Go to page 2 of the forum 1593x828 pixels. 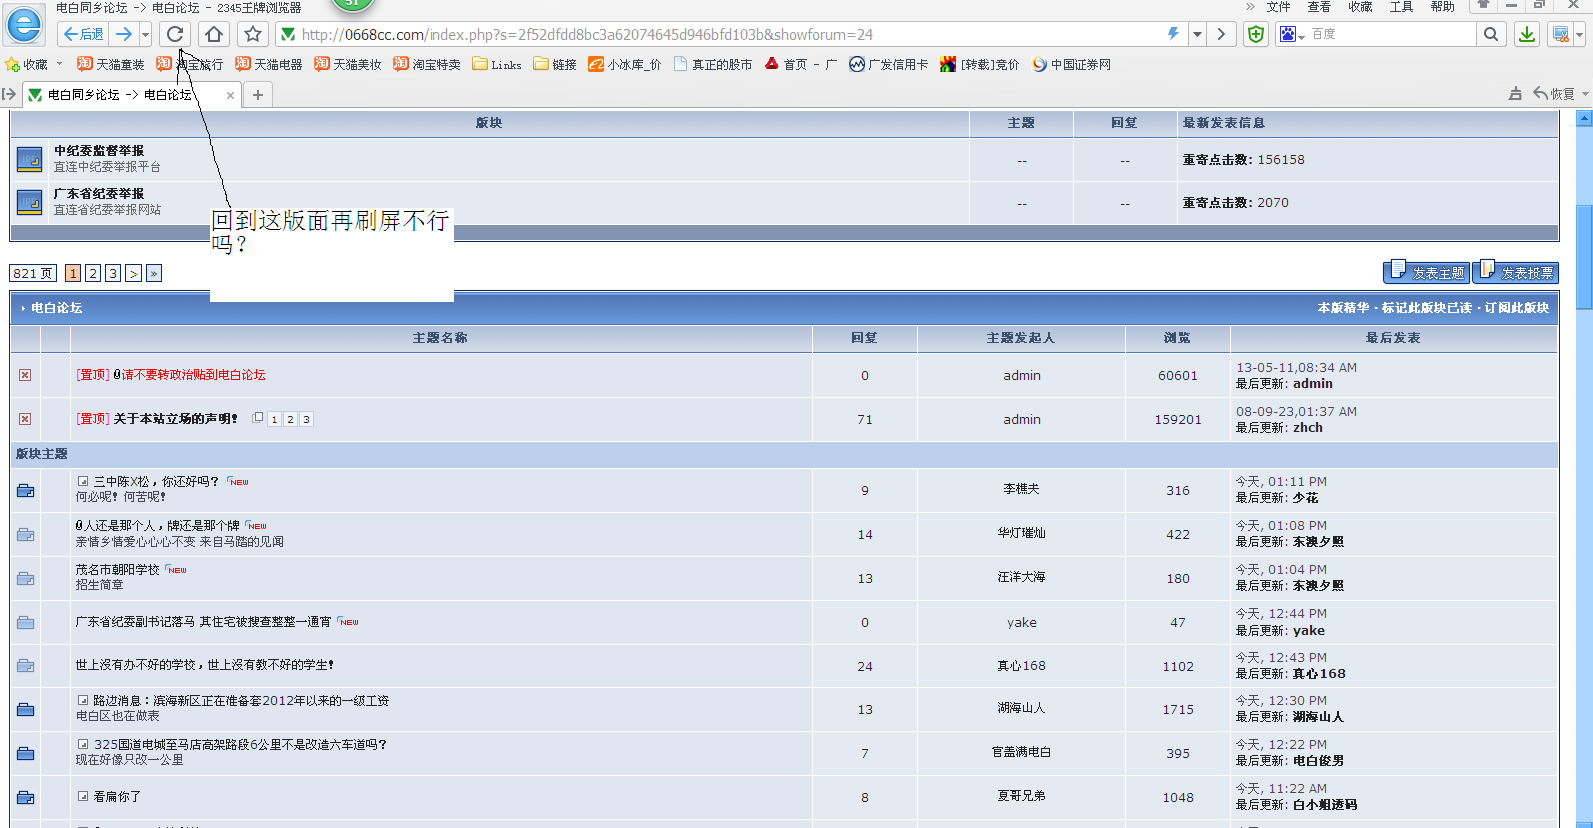(x=93, y=273)
